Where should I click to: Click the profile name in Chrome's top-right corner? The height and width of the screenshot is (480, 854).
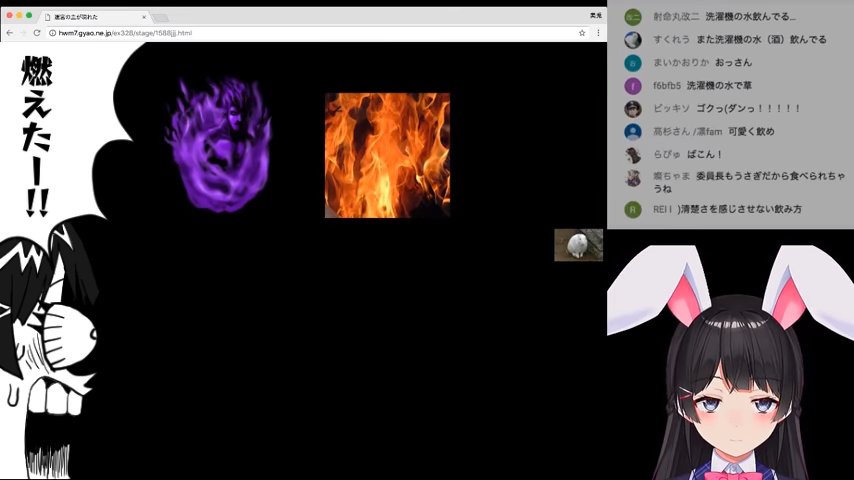click(596, 15)
